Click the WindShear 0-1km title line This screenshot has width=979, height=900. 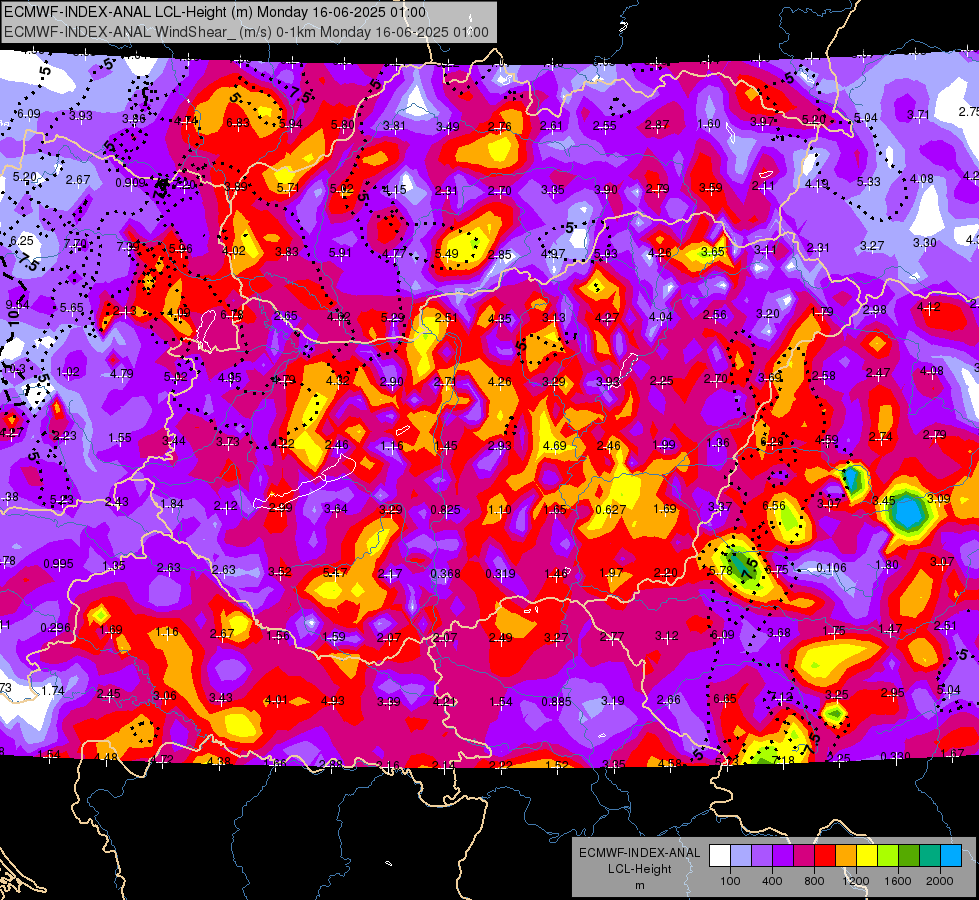pyautogui.click(x=246, y=32)
